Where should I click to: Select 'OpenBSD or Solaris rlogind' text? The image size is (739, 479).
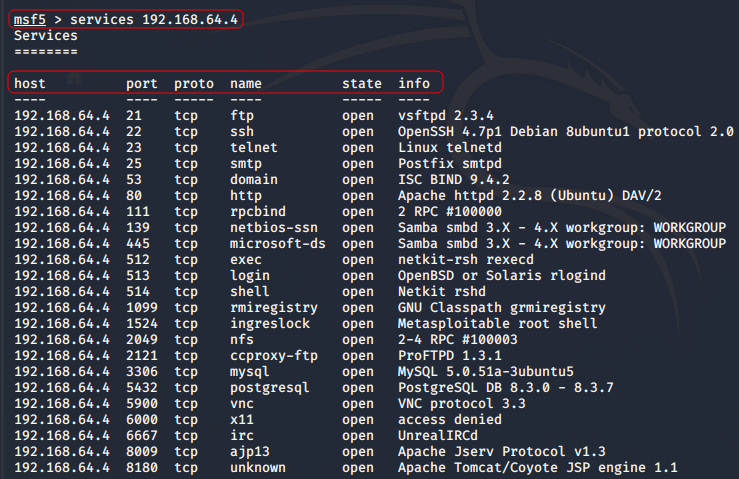point(502,276)
